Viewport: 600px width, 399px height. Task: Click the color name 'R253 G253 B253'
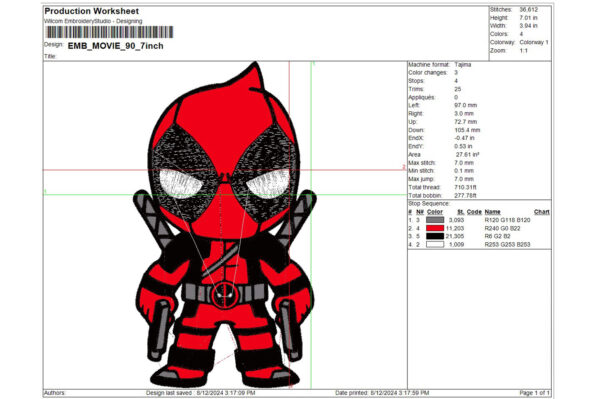[x=507, y=244]
